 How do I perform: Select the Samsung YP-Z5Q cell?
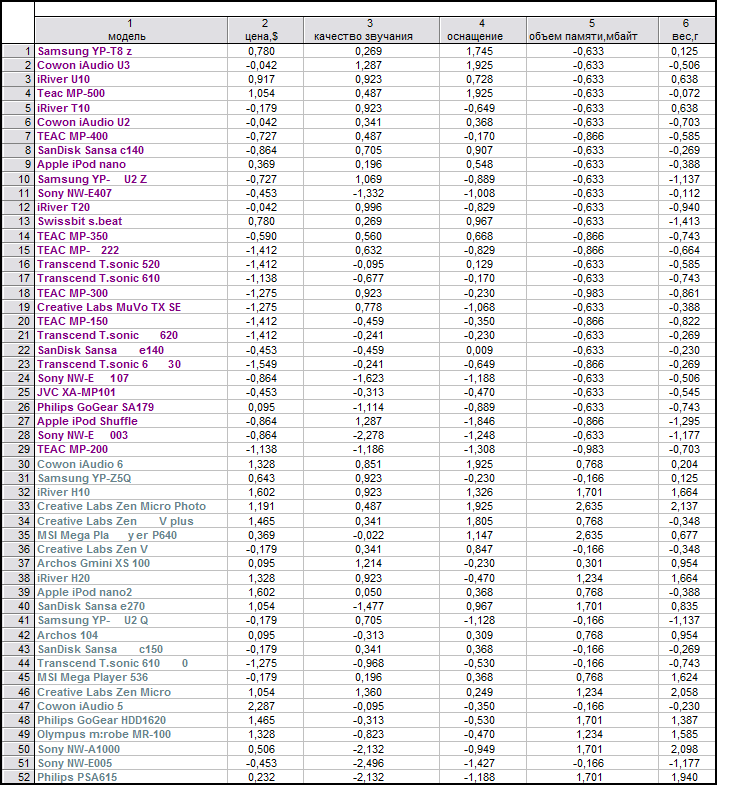[x=131, y=479]
